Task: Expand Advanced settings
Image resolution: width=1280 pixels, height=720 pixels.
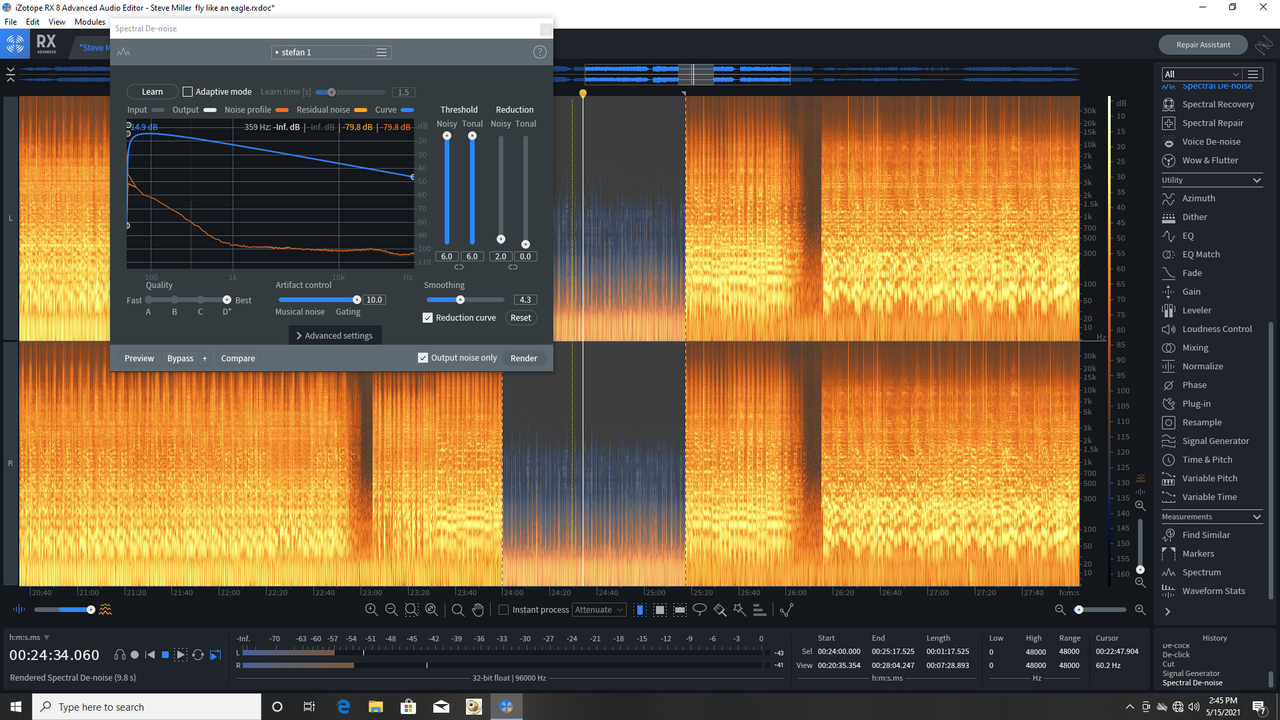Action: (334, 336)
